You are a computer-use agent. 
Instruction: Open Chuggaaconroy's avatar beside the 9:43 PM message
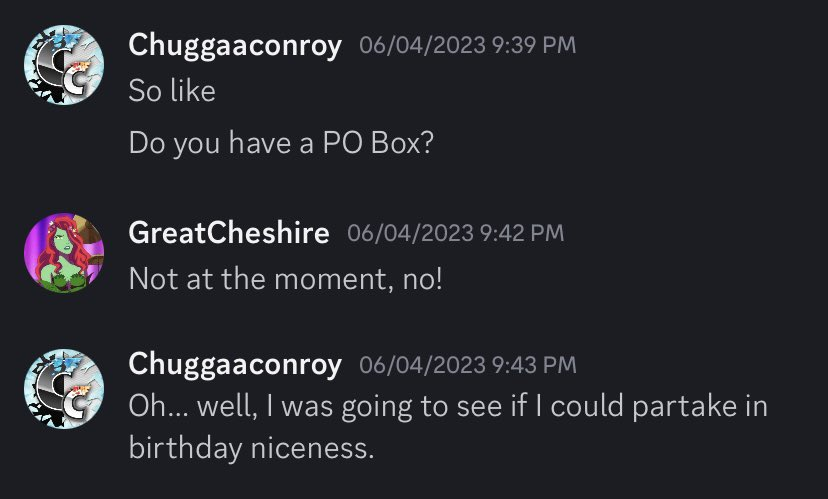(x=64, y=389)
